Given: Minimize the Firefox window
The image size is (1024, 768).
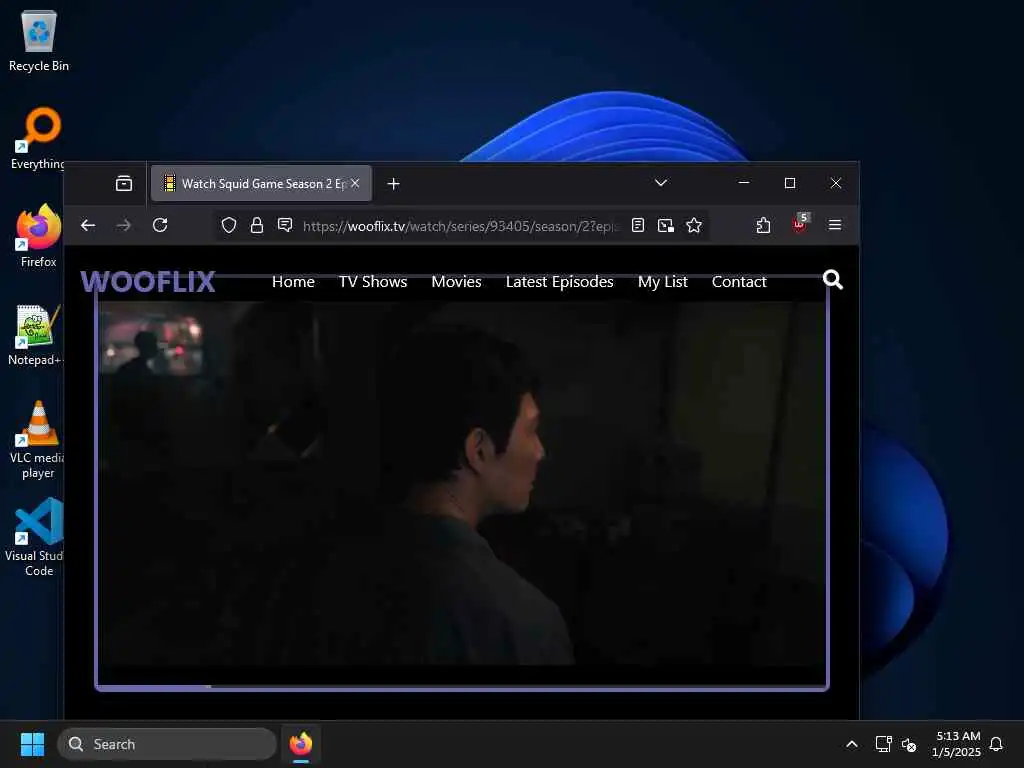Looking at the screenshot, I should [x=744, y=183].
